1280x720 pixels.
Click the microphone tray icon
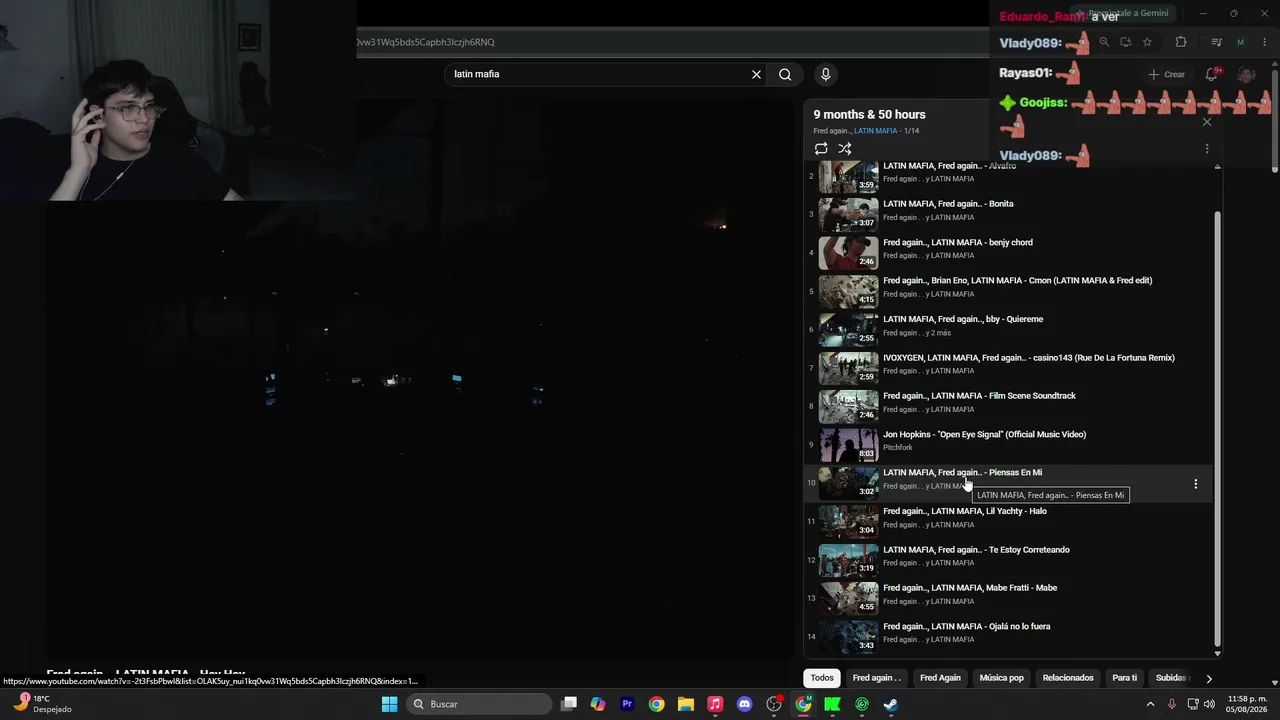1172,704
